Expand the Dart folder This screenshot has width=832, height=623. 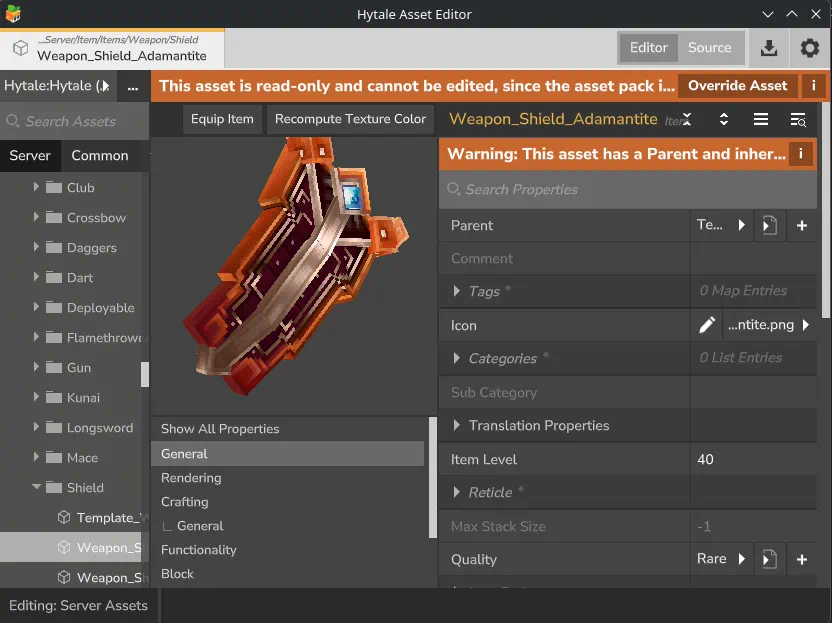(x=36, y=276)
